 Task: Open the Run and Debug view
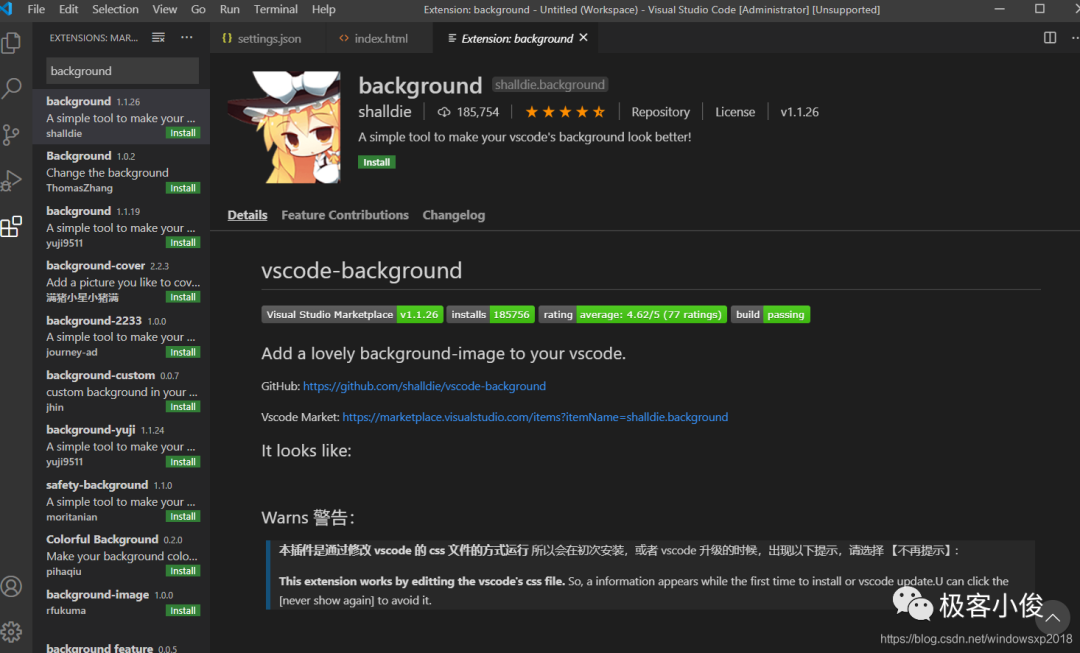point(11,180)
